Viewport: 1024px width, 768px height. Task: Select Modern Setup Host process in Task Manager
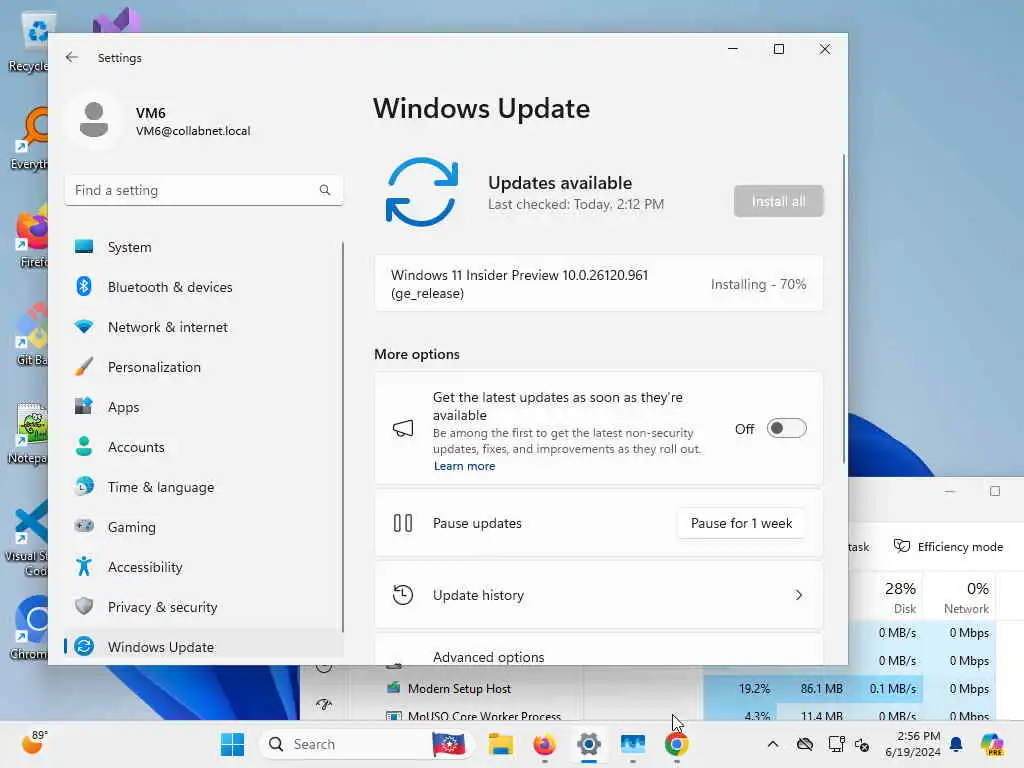(459, 688)
